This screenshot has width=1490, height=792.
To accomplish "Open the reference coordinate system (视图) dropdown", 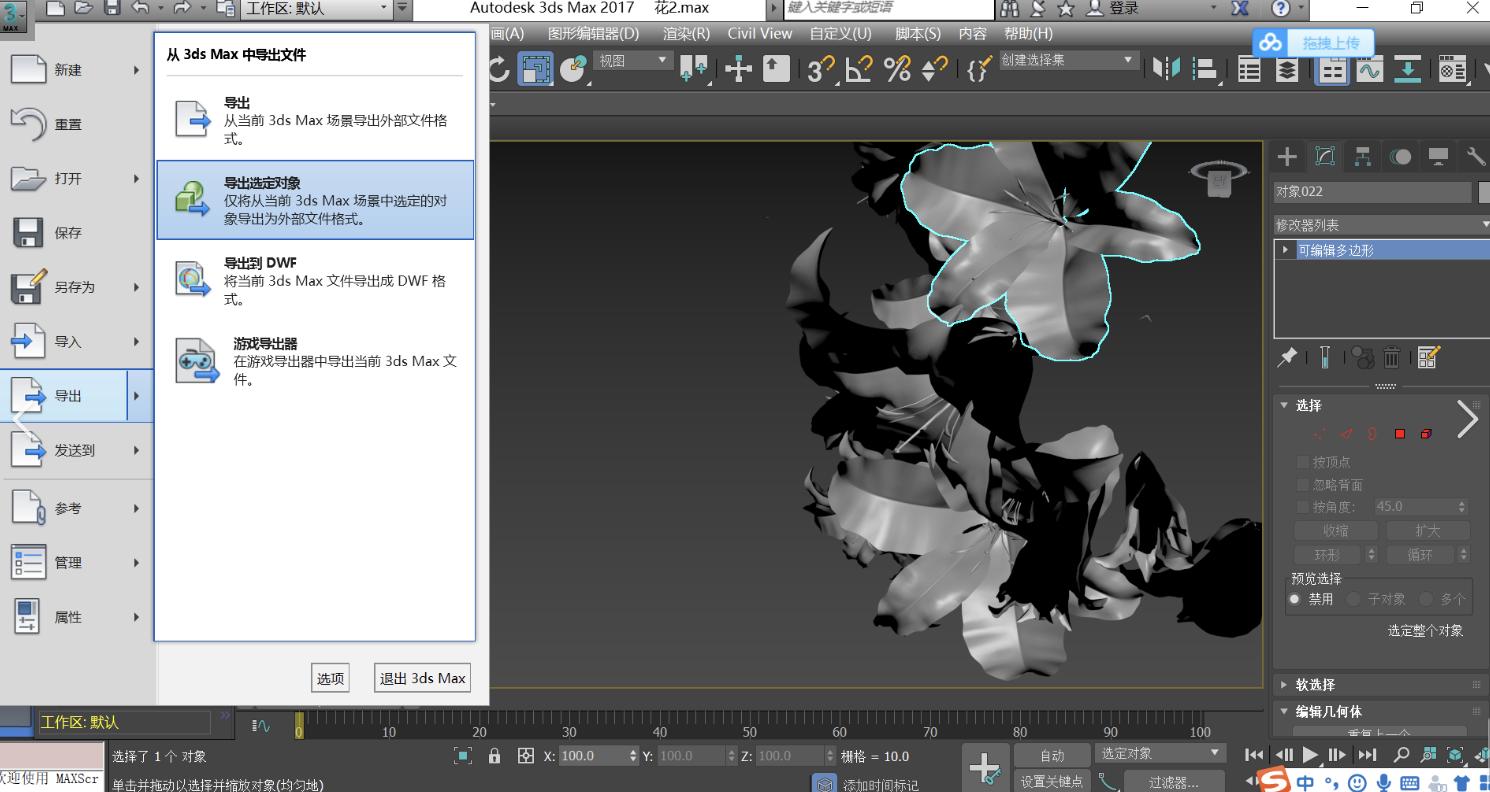I will [633, 61].
